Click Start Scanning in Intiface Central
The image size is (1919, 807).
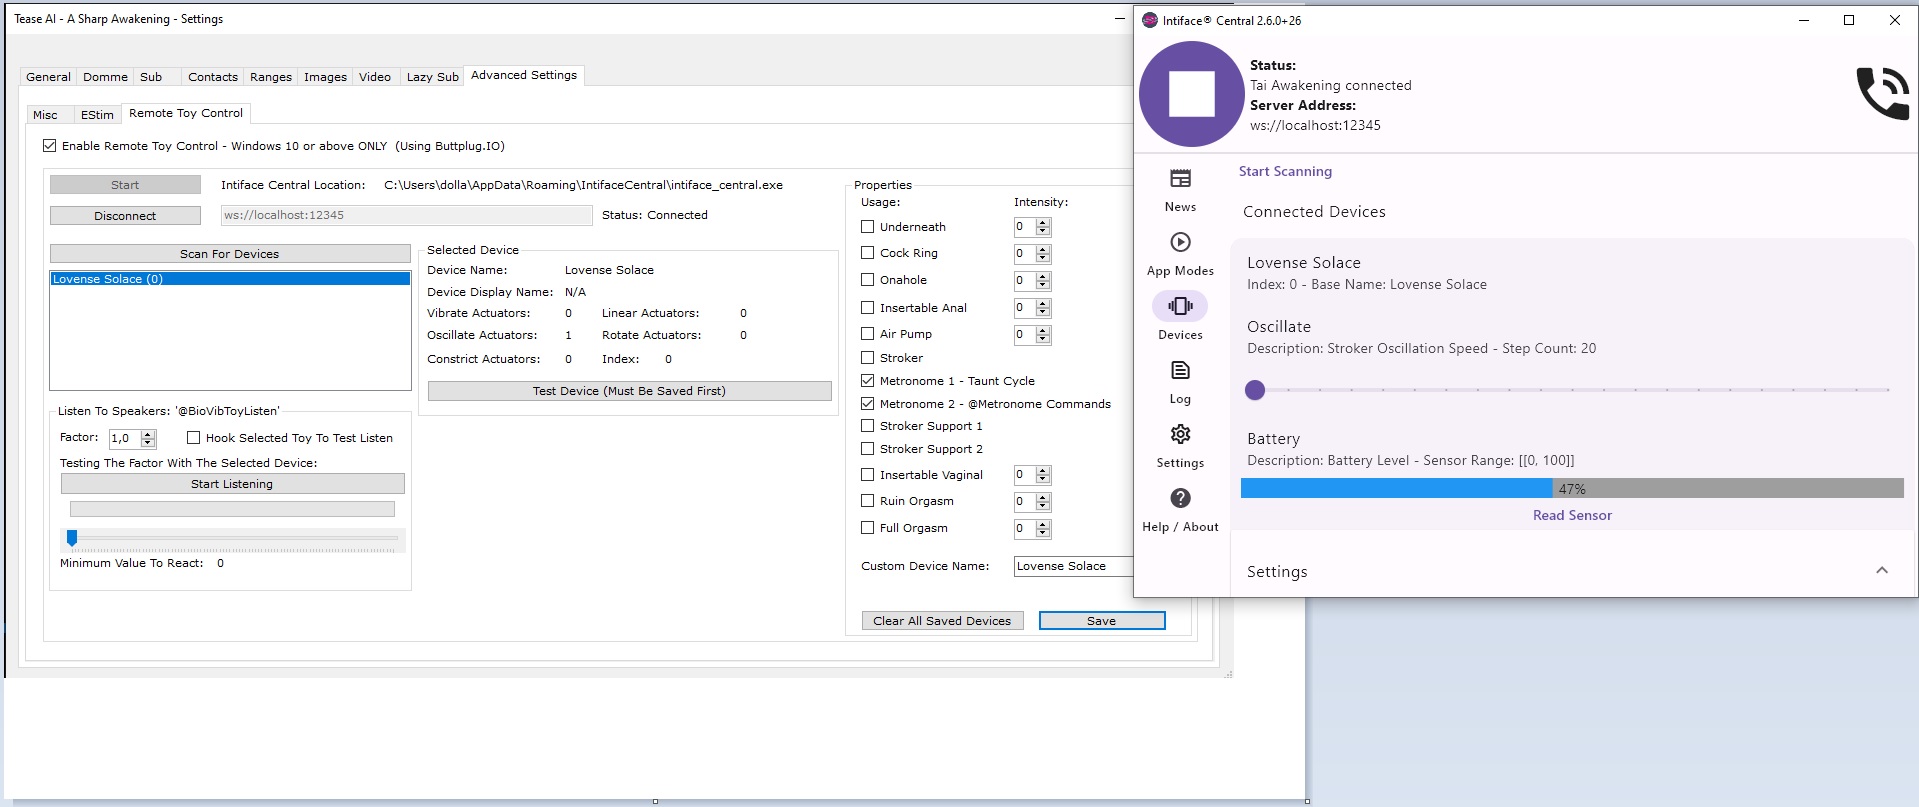click(1285, 171)
